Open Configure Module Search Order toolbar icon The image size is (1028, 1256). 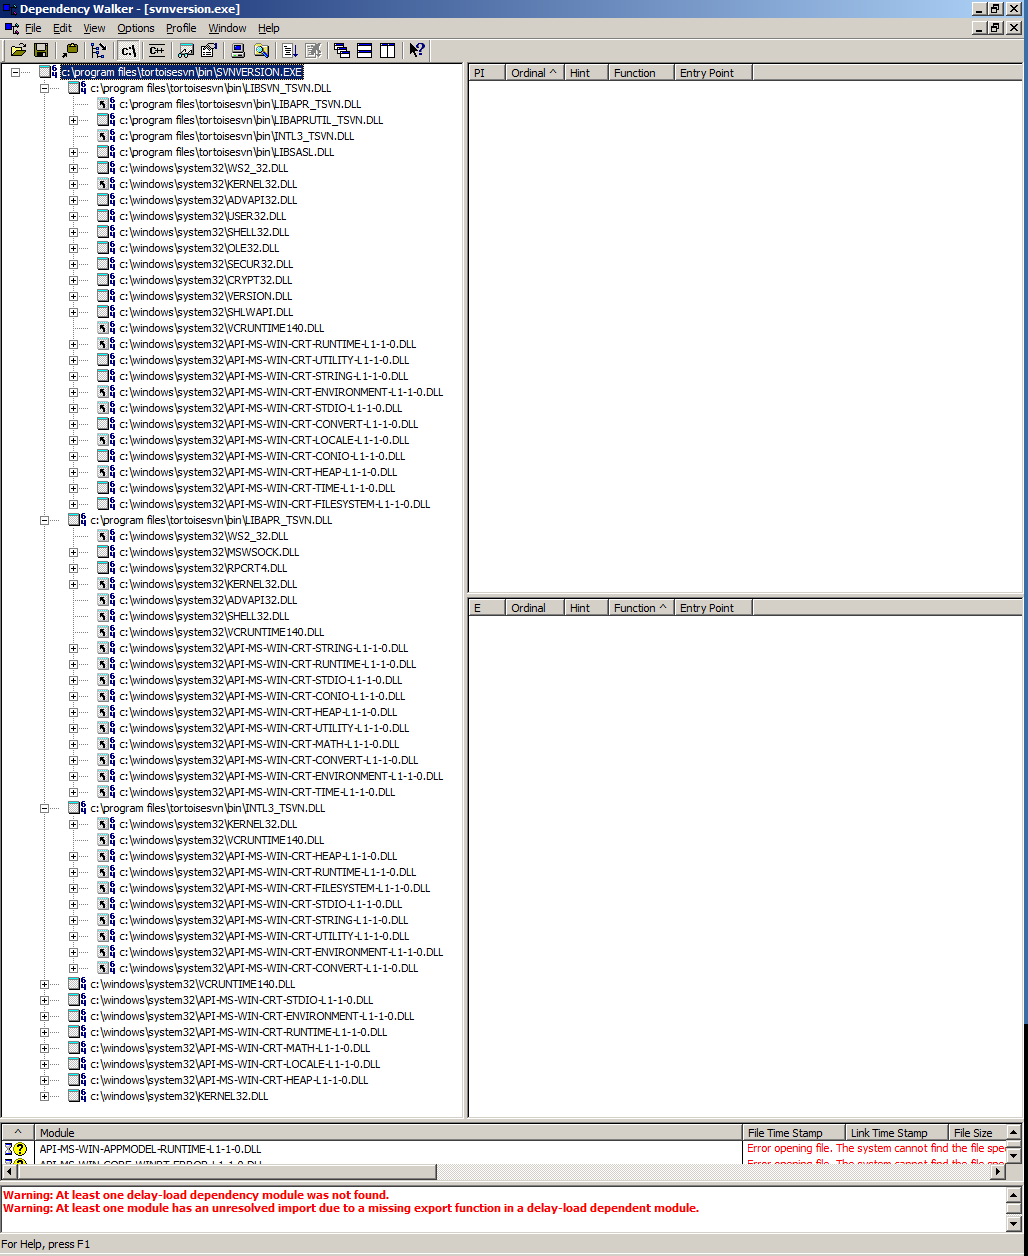261,50
